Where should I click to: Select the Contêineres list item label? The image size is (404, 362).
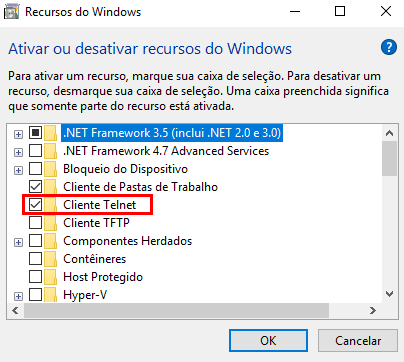(95, 259)
